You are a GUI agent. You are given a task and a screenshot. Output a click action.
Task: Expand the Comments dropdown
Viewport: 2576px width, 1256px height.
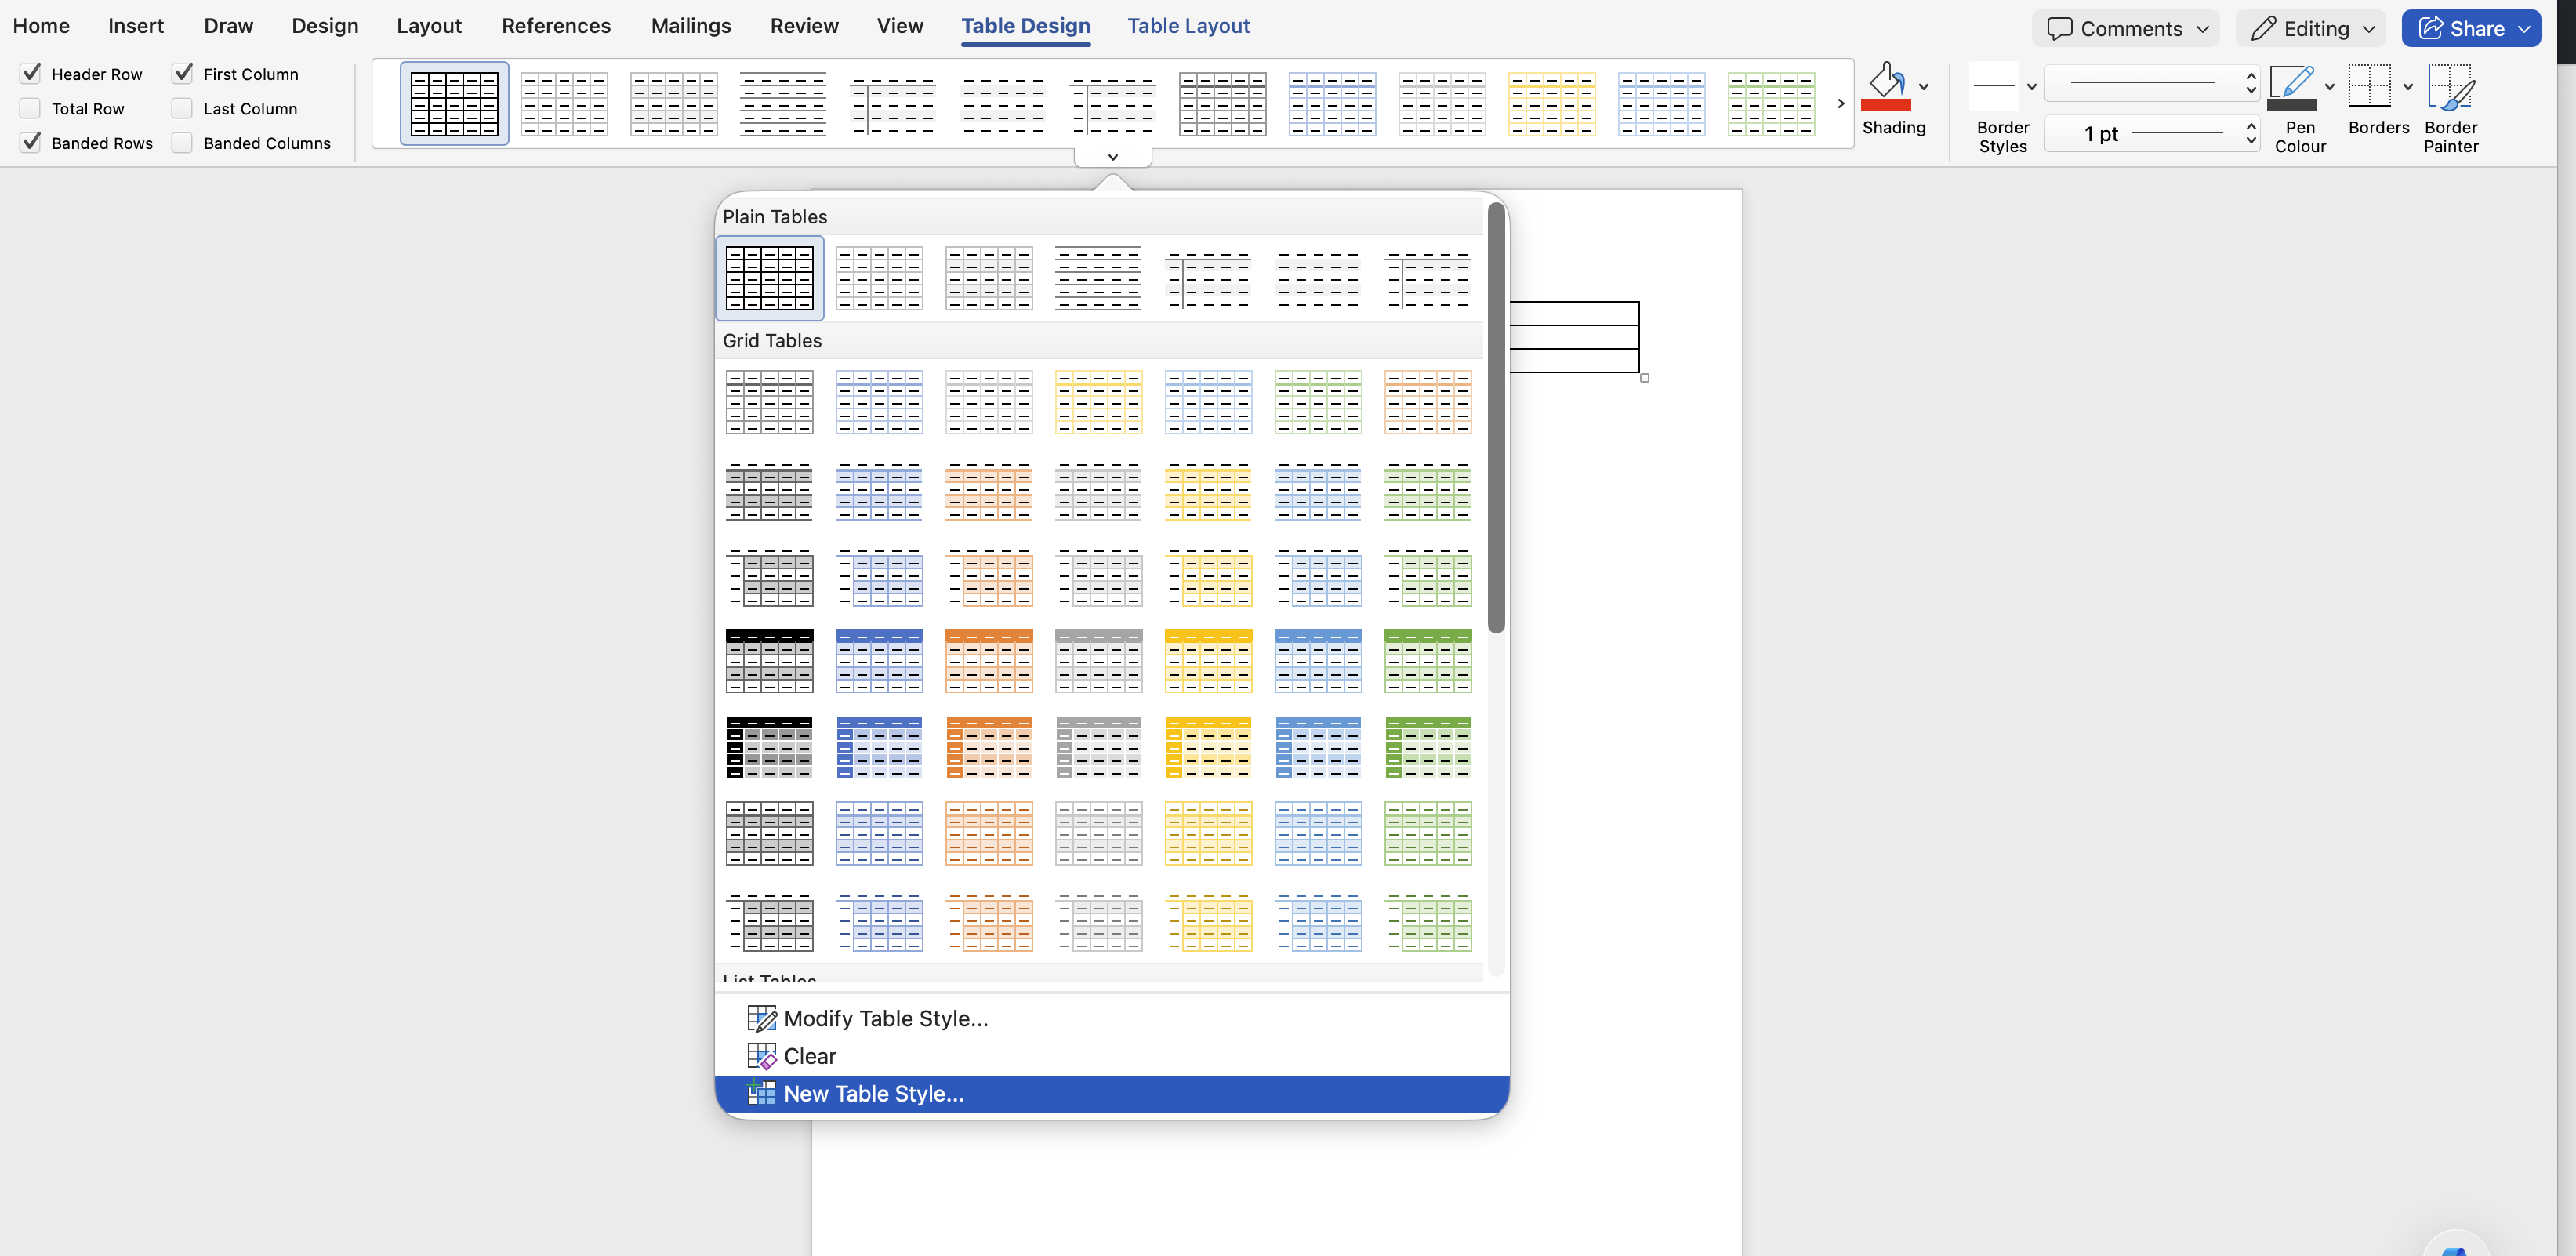[2203, 28]
